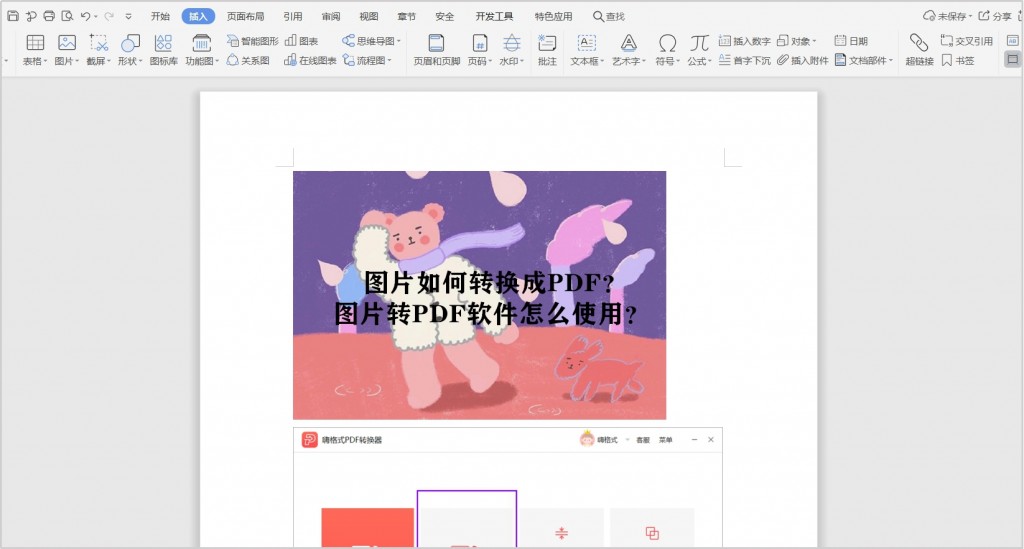The width and height of the screenshot is (1024, 549).
Task: Click the 嗨格式 user avatar in embedded screenshot
Action: [587, 439]
